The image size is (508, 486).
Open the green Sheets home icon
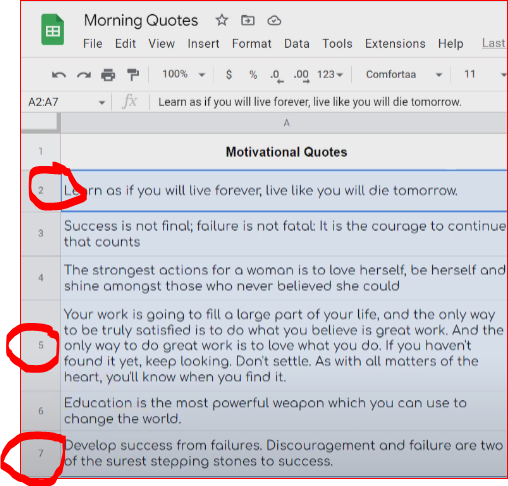coord(52,29)
